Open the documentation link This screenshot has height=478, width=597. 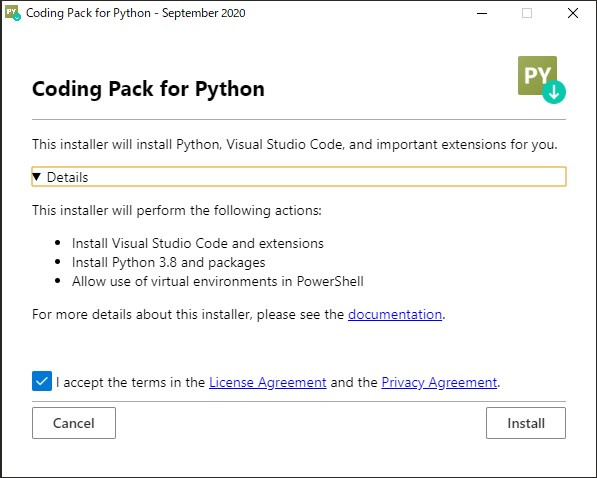395,314
